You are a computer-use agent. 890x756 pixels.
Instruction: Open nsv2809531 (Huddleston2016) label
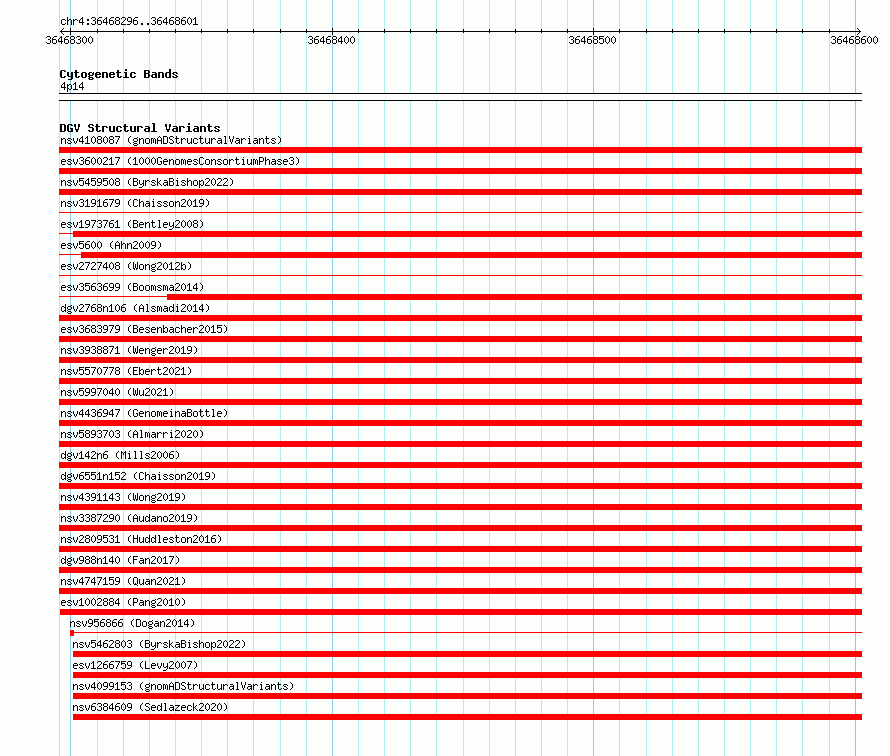[x=141, y=539]
